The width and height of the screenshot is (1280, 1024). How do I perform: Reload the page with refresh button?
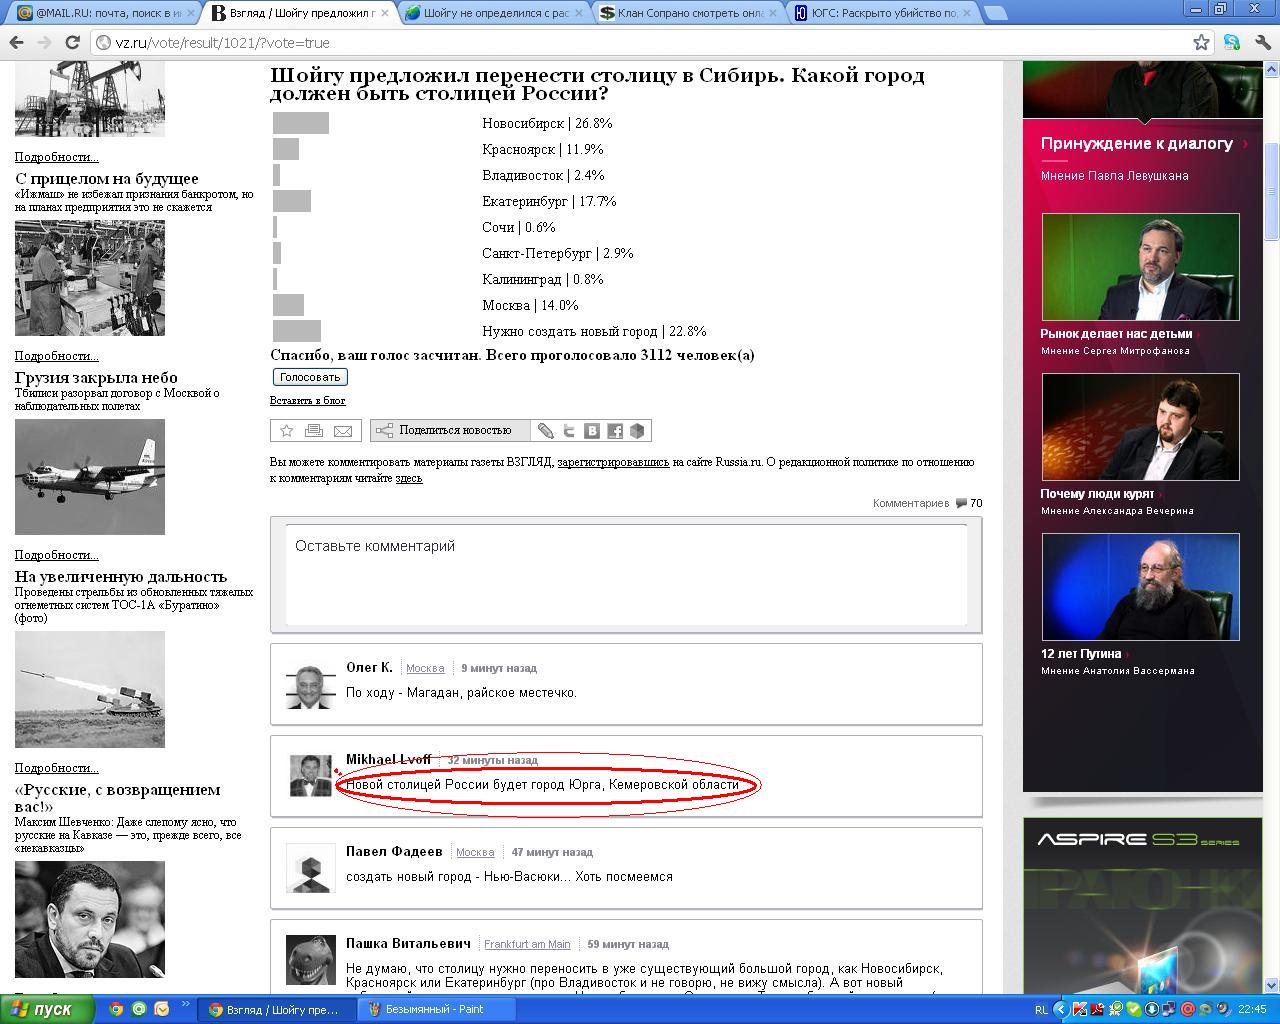click(72, 42)
